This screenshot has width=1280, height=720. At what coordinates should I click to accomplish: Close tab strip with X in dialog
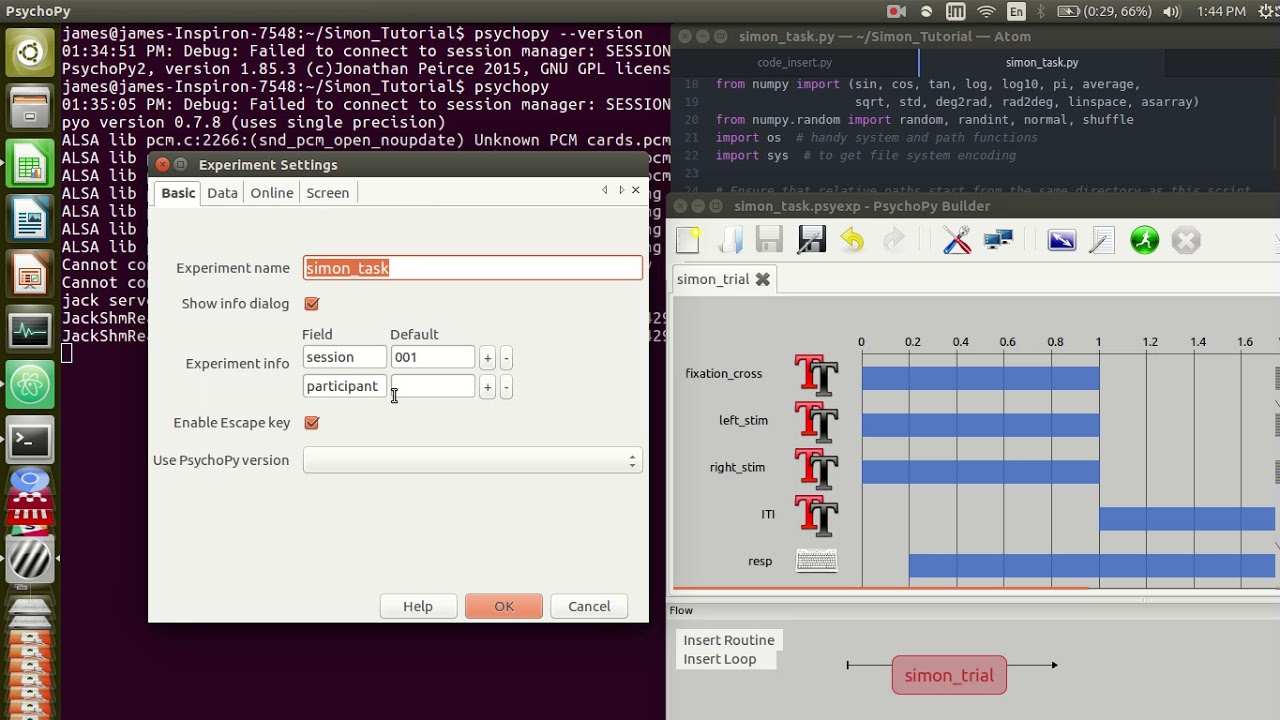click(635, 190)
